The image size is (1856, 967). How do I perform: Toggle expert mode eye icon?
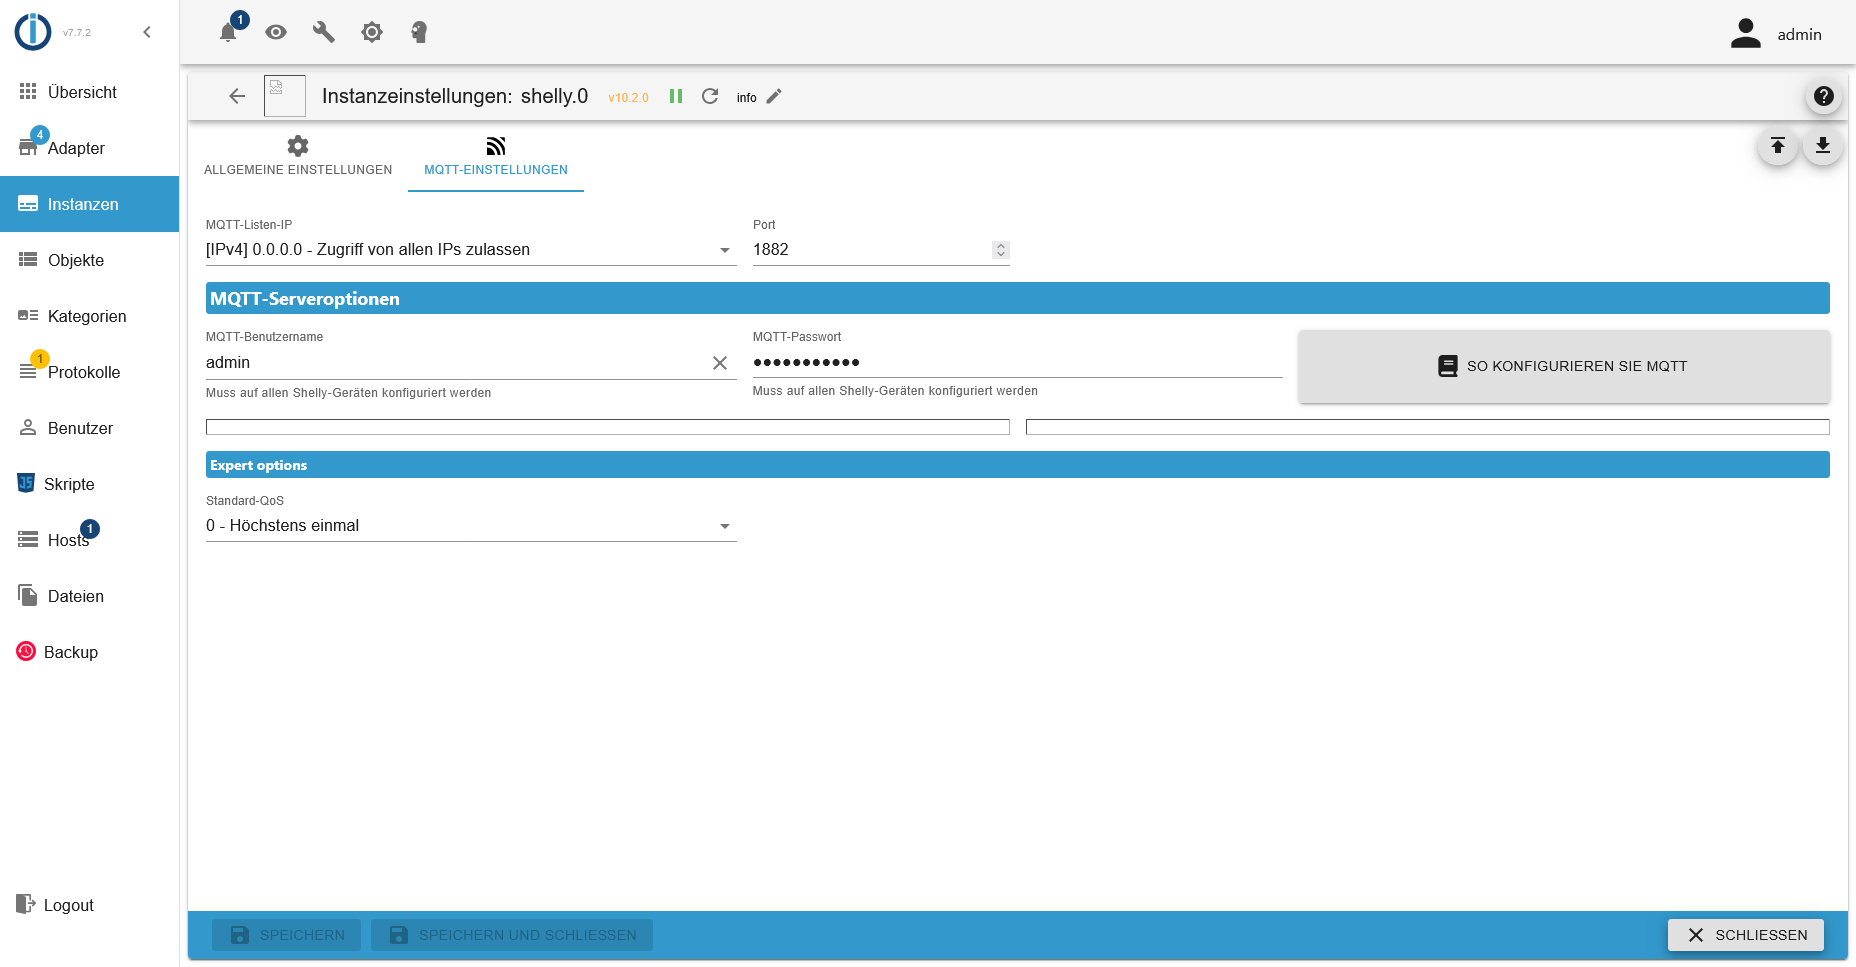276,32
